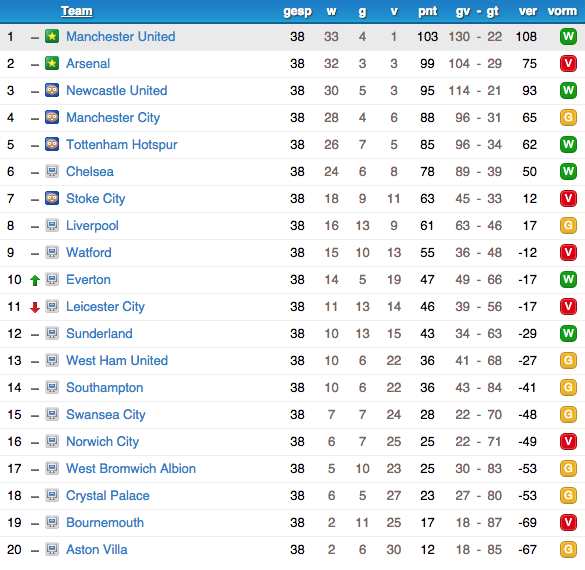The width and height of the screenshot is (585, 570).
Task: Click the yellow G form badge for Manchester City
Action: 568,118
